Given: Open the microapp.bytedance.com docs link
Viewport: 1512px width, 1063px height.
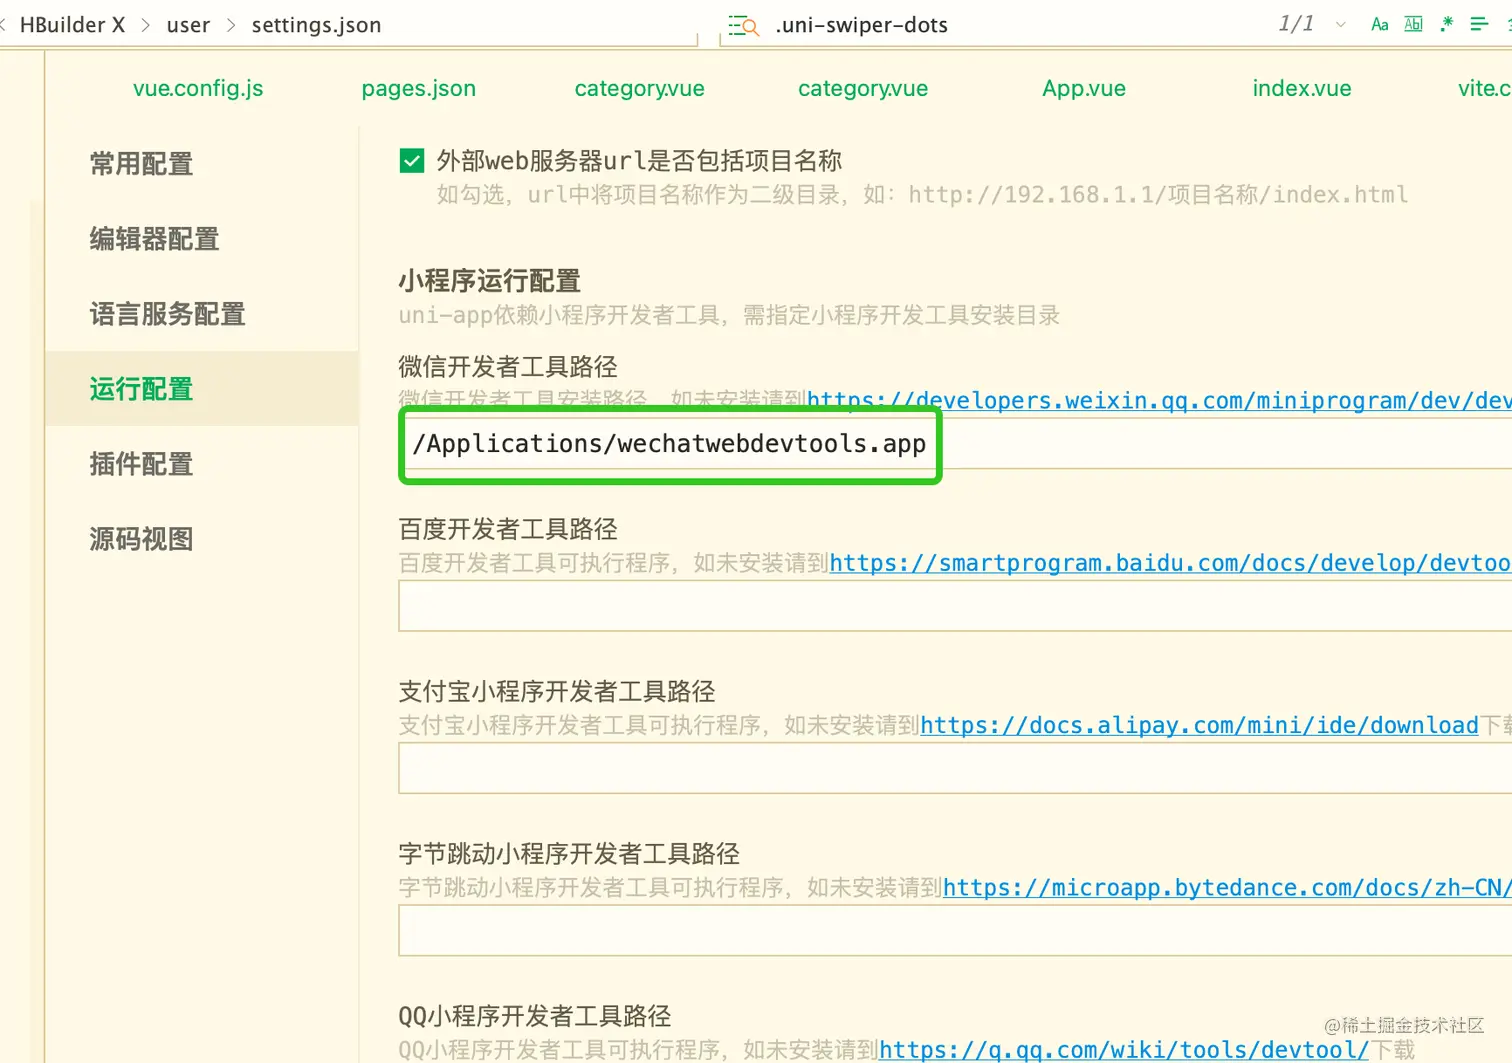Looking at the screenshot, I should pos(1227,887).
